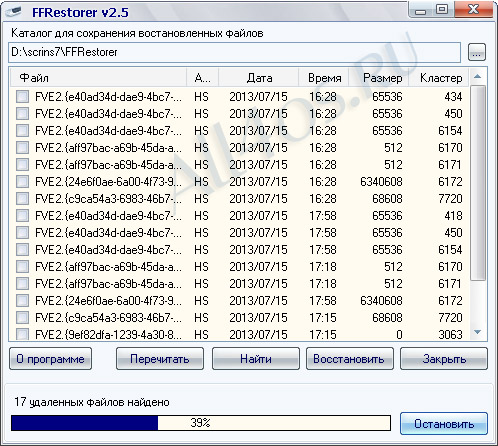Click size 0 in the last row
Image resolution: width=498 pixels, height=446 pixels.
(x=399, y=334)
